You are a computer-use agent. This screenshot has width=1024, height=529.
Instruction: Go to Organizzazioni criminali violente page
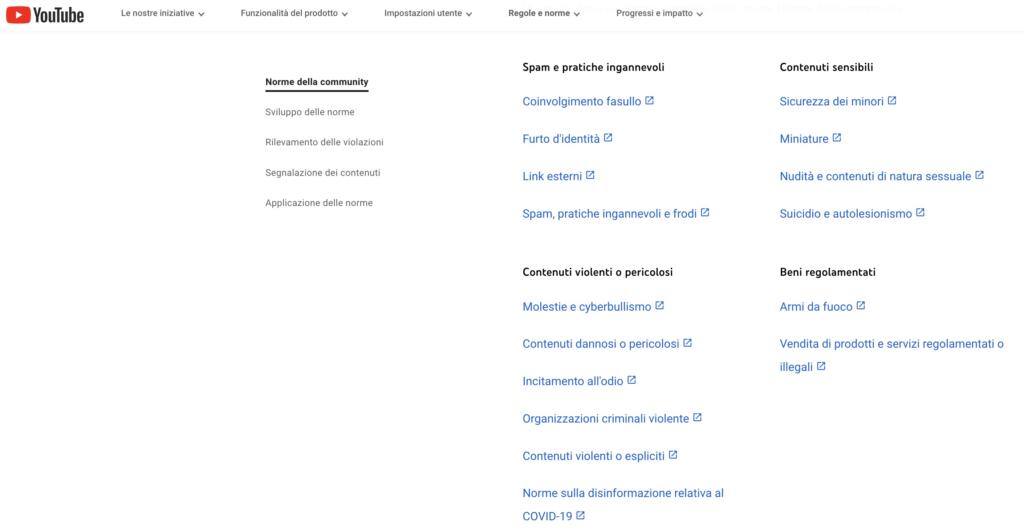pos(605,418)
